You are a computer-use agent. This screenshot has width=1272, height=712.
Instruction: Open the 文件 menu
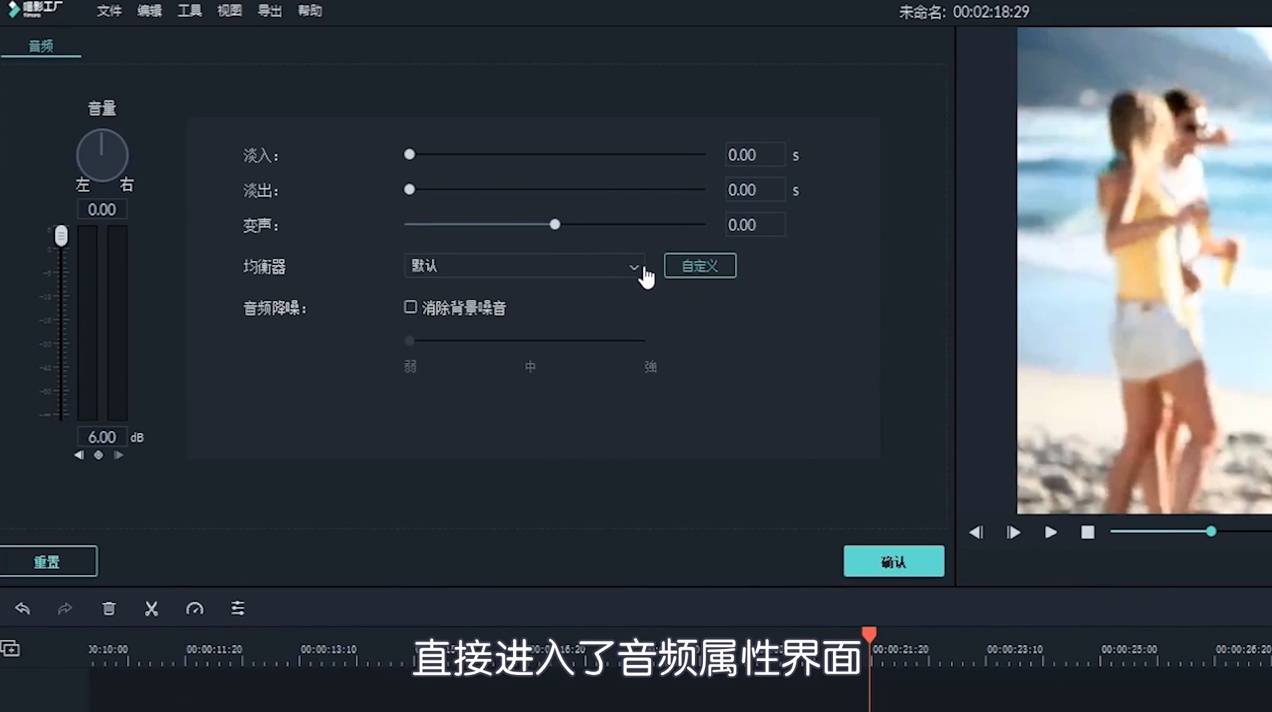[x=109, y=11]
